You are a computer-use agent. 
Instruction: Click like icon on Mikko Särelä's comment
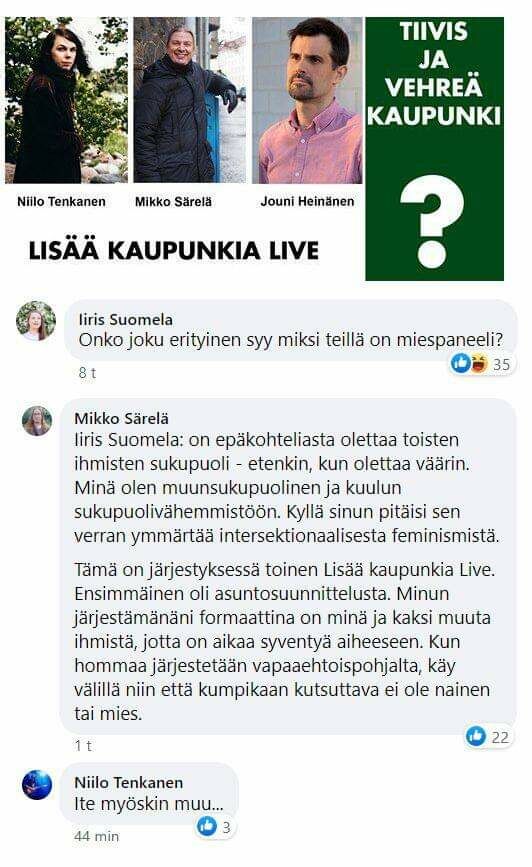(476, 736)
